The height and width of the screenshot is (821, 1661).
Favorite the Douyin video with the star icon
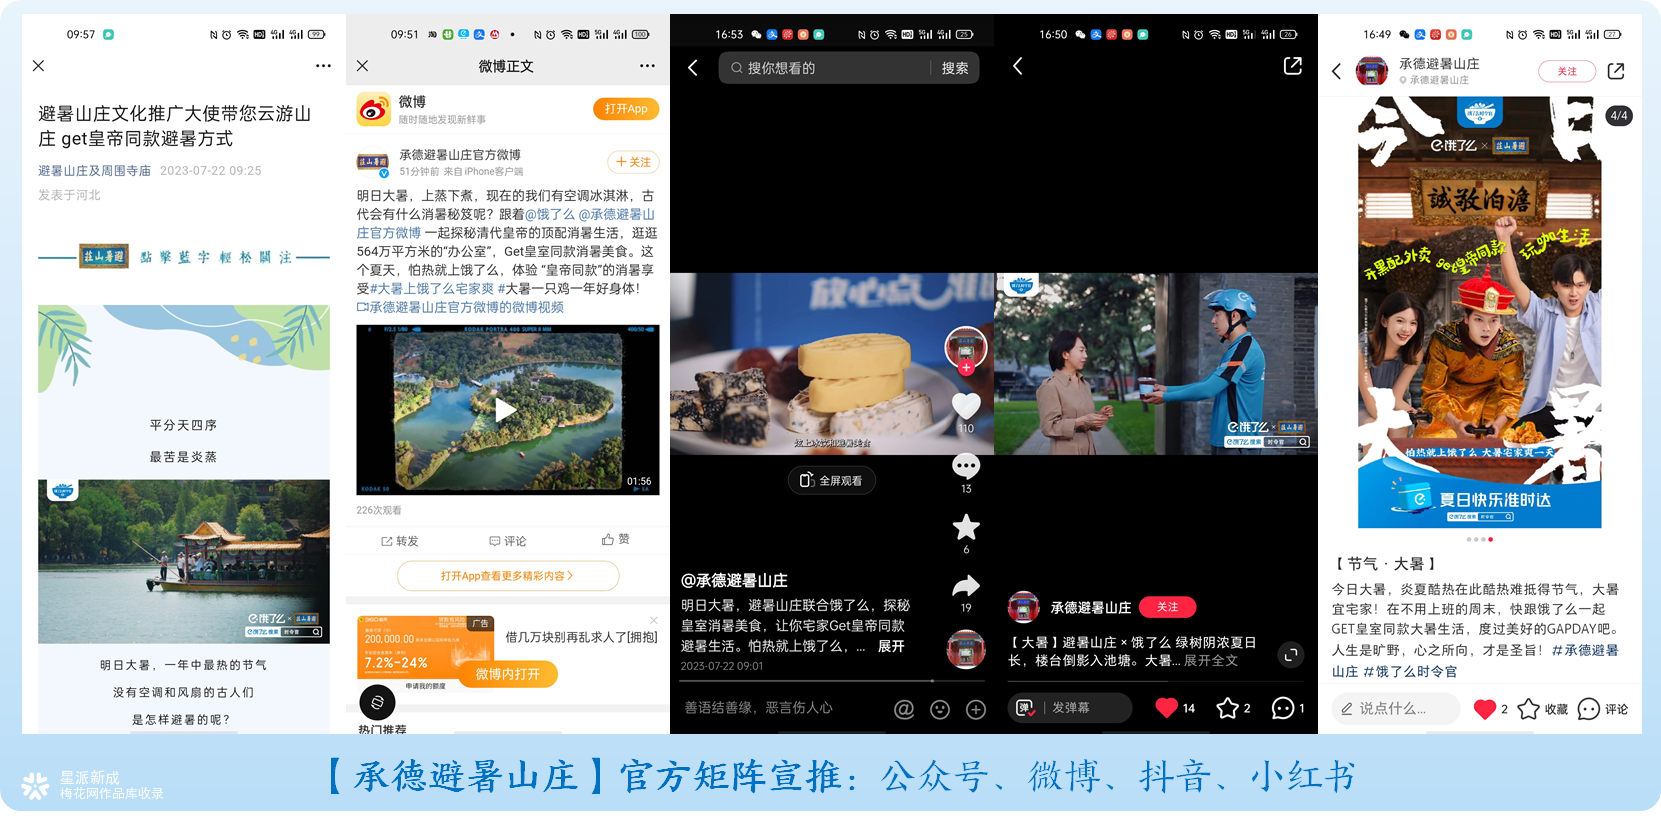pyautogui.click(x=966, y=527)
